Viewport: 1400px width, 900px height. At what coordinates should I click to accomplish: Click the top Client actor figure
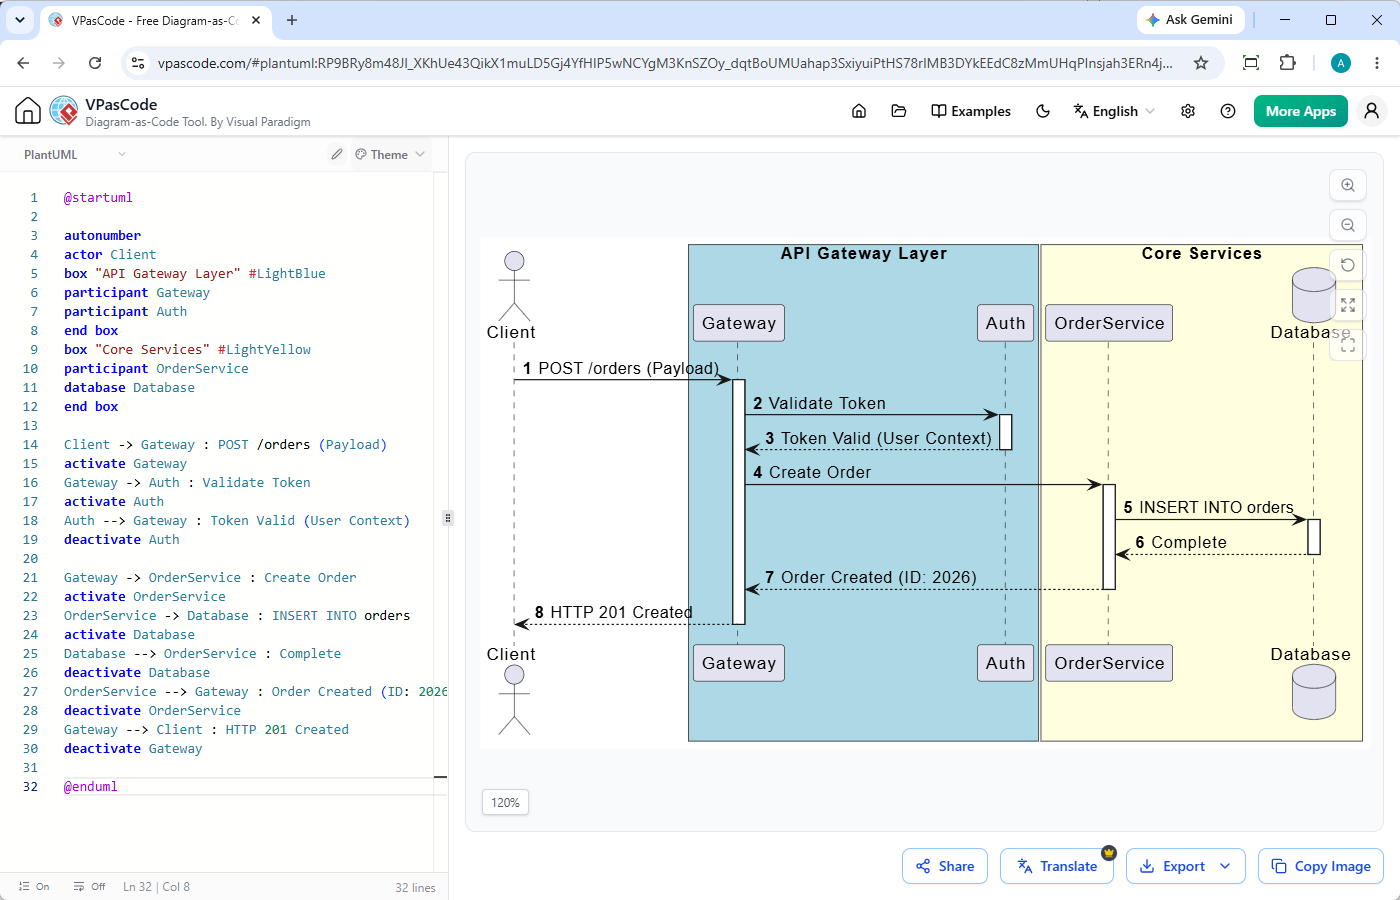514,286
